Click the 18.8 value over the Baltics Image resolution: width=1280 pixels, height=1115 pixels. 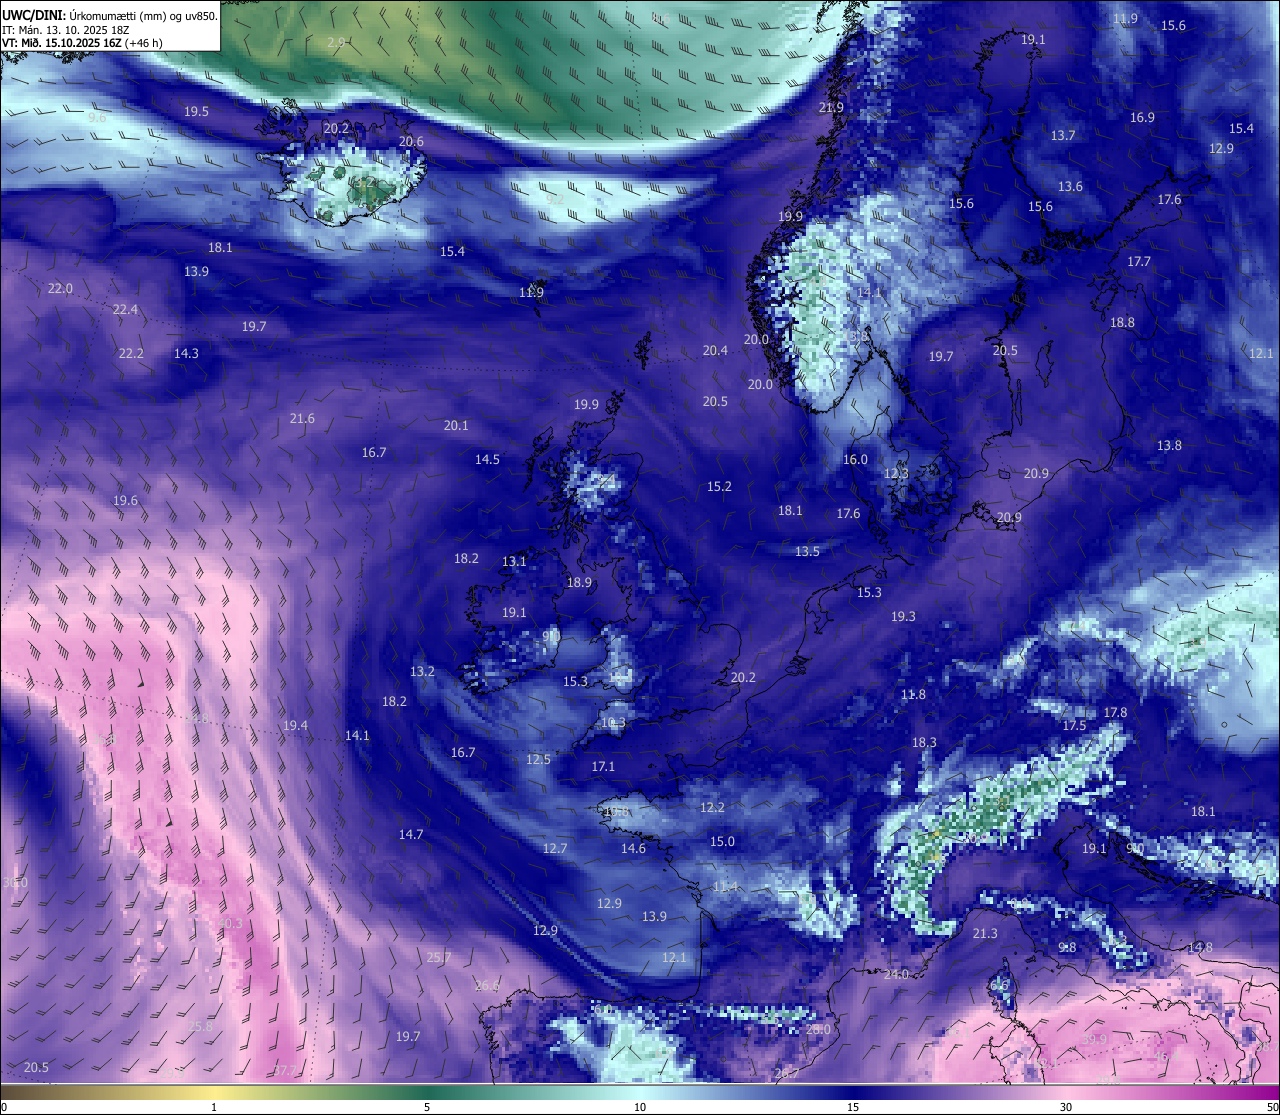pos(1122,323)
